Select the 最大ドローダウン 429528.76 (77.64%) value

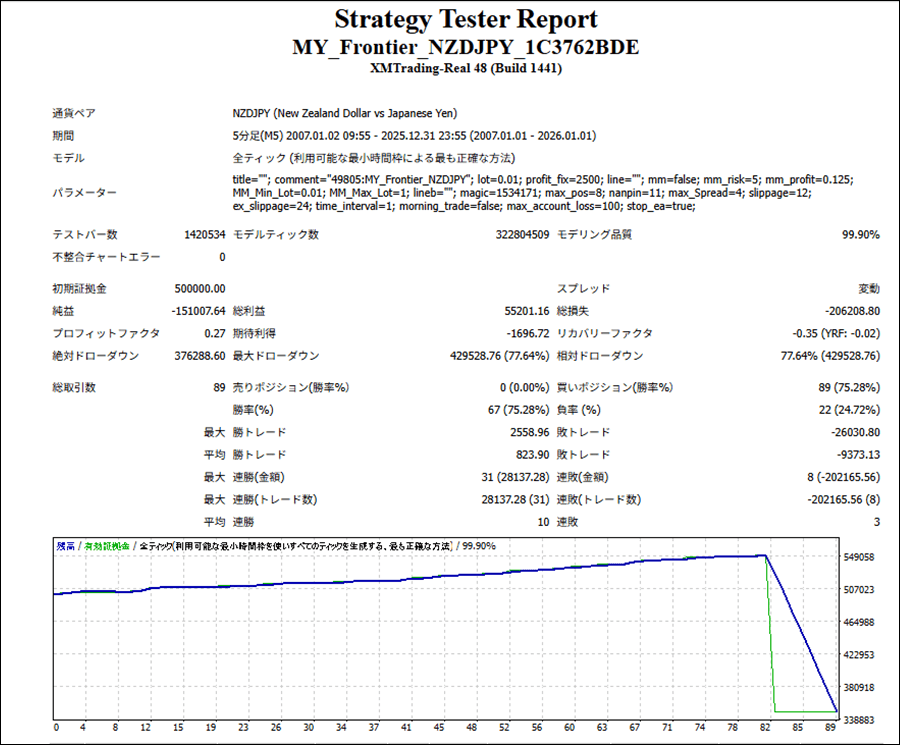[490, 355]
